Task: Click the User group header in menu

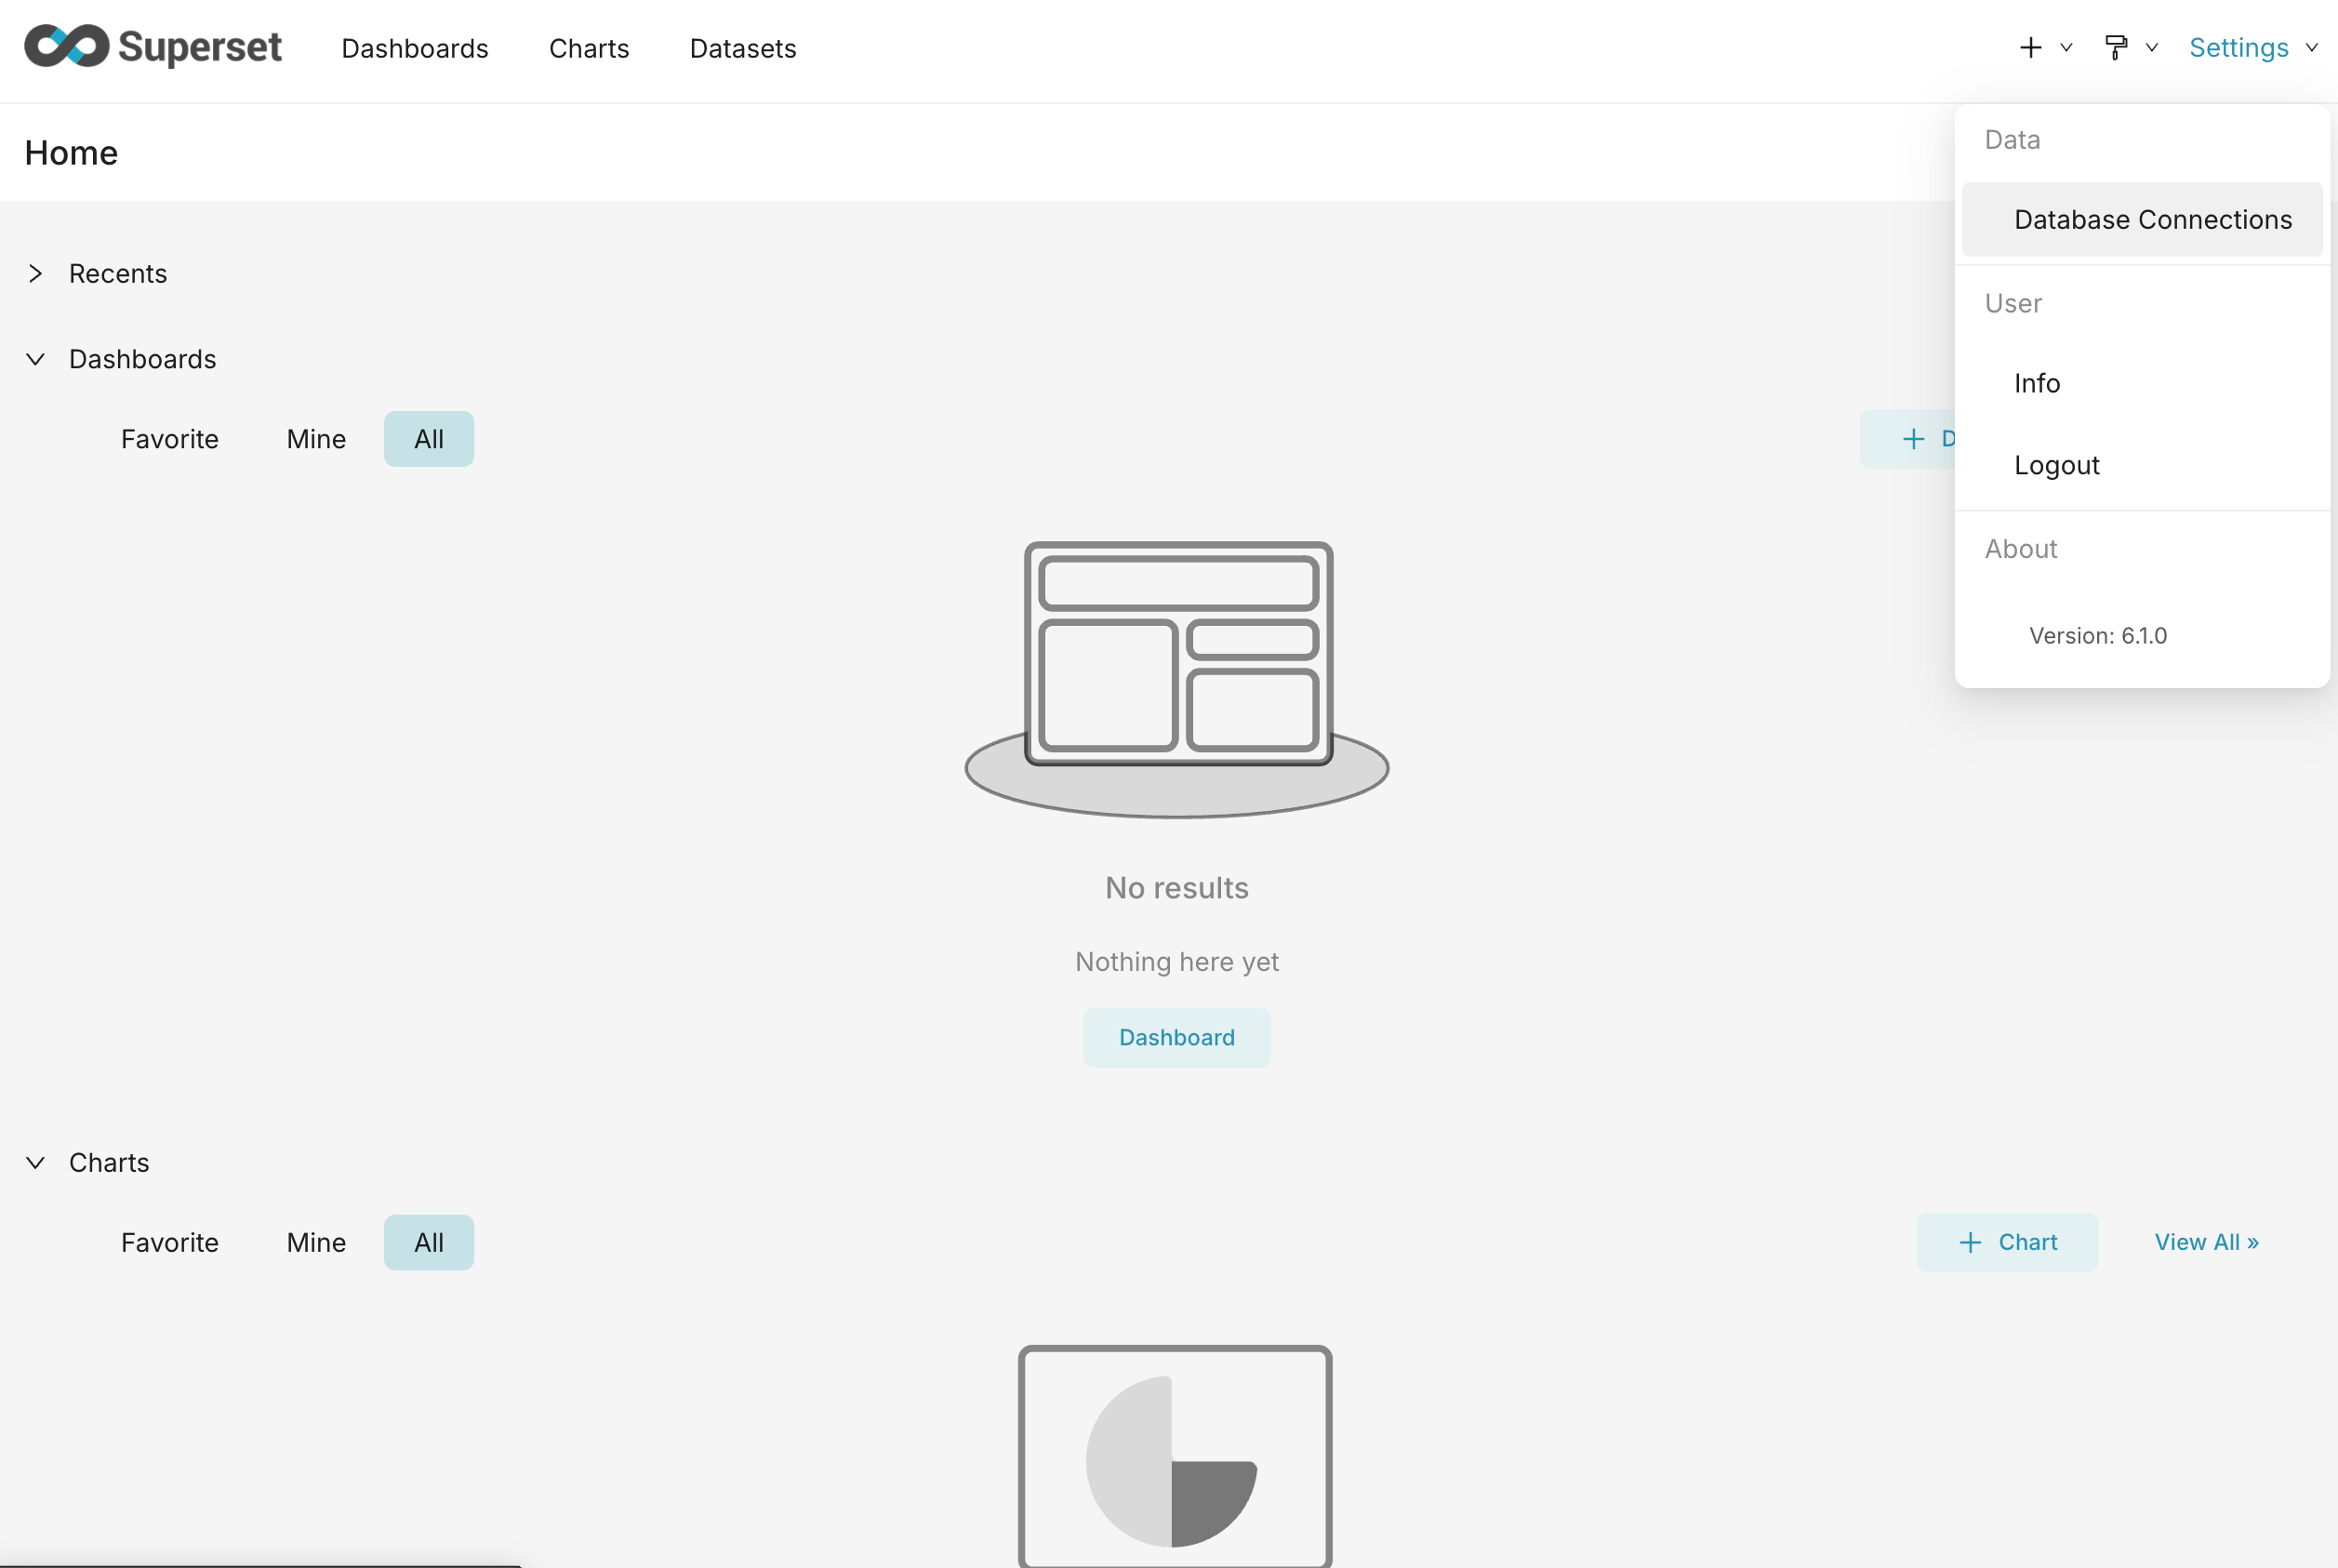Action: click(2013, 303)
